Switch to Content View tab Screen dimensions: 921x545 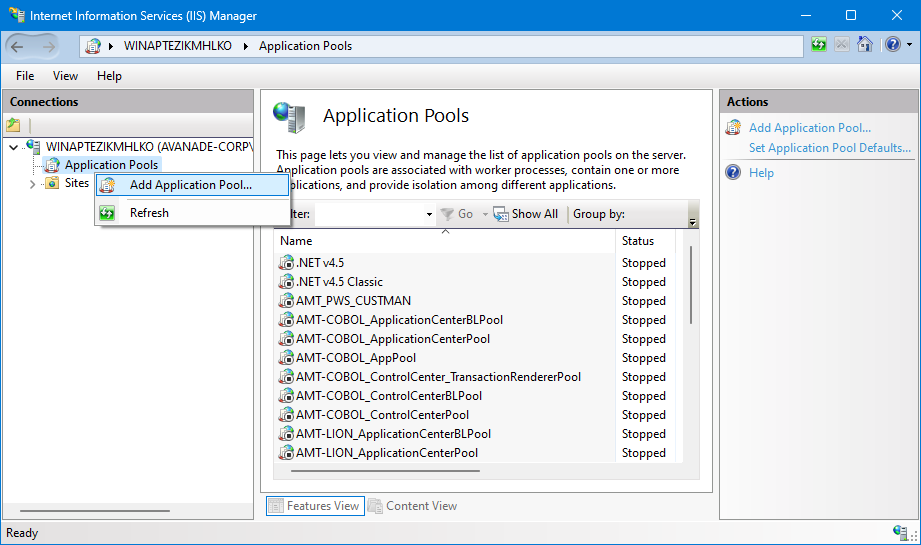coord(413,506)
